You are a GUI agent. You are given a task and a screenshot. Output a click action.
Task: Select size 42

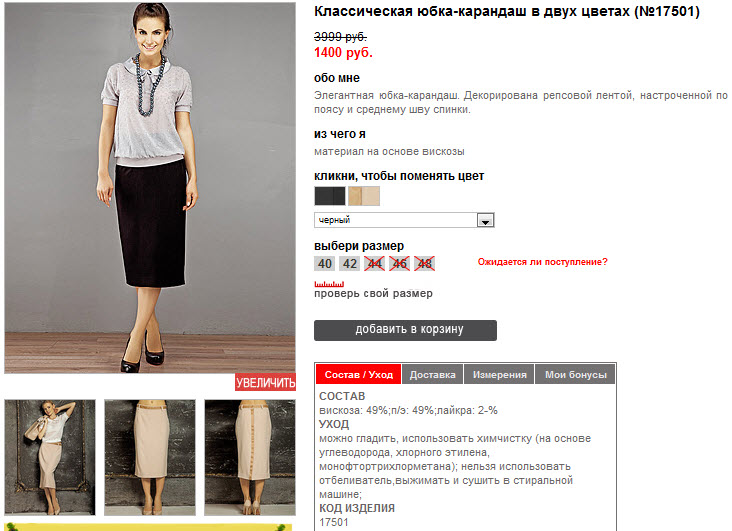pos(350,264)
